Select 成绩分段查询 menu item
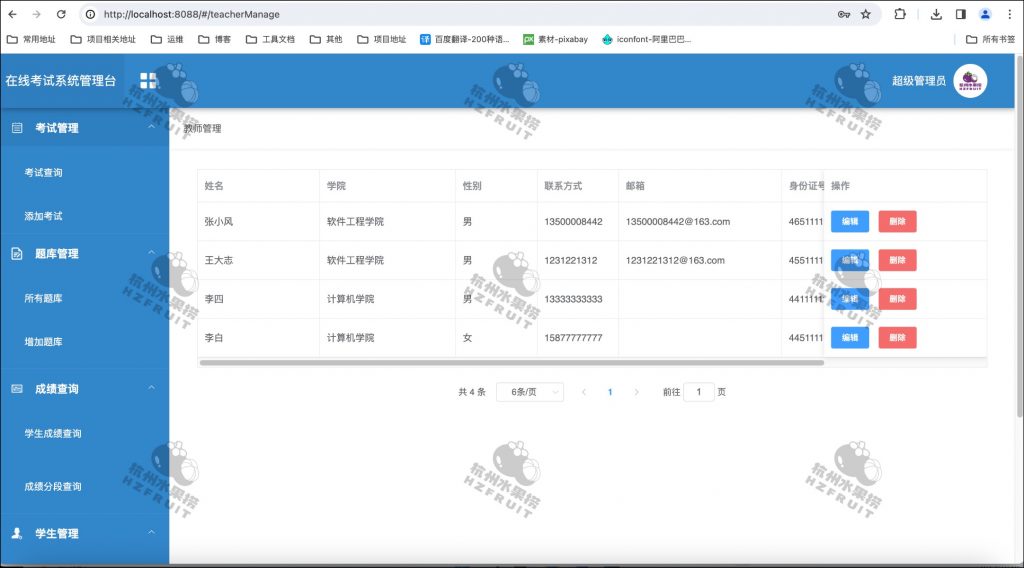This screenshot has height=568, width=1024. pyautogui.click(x=53, y=486)
